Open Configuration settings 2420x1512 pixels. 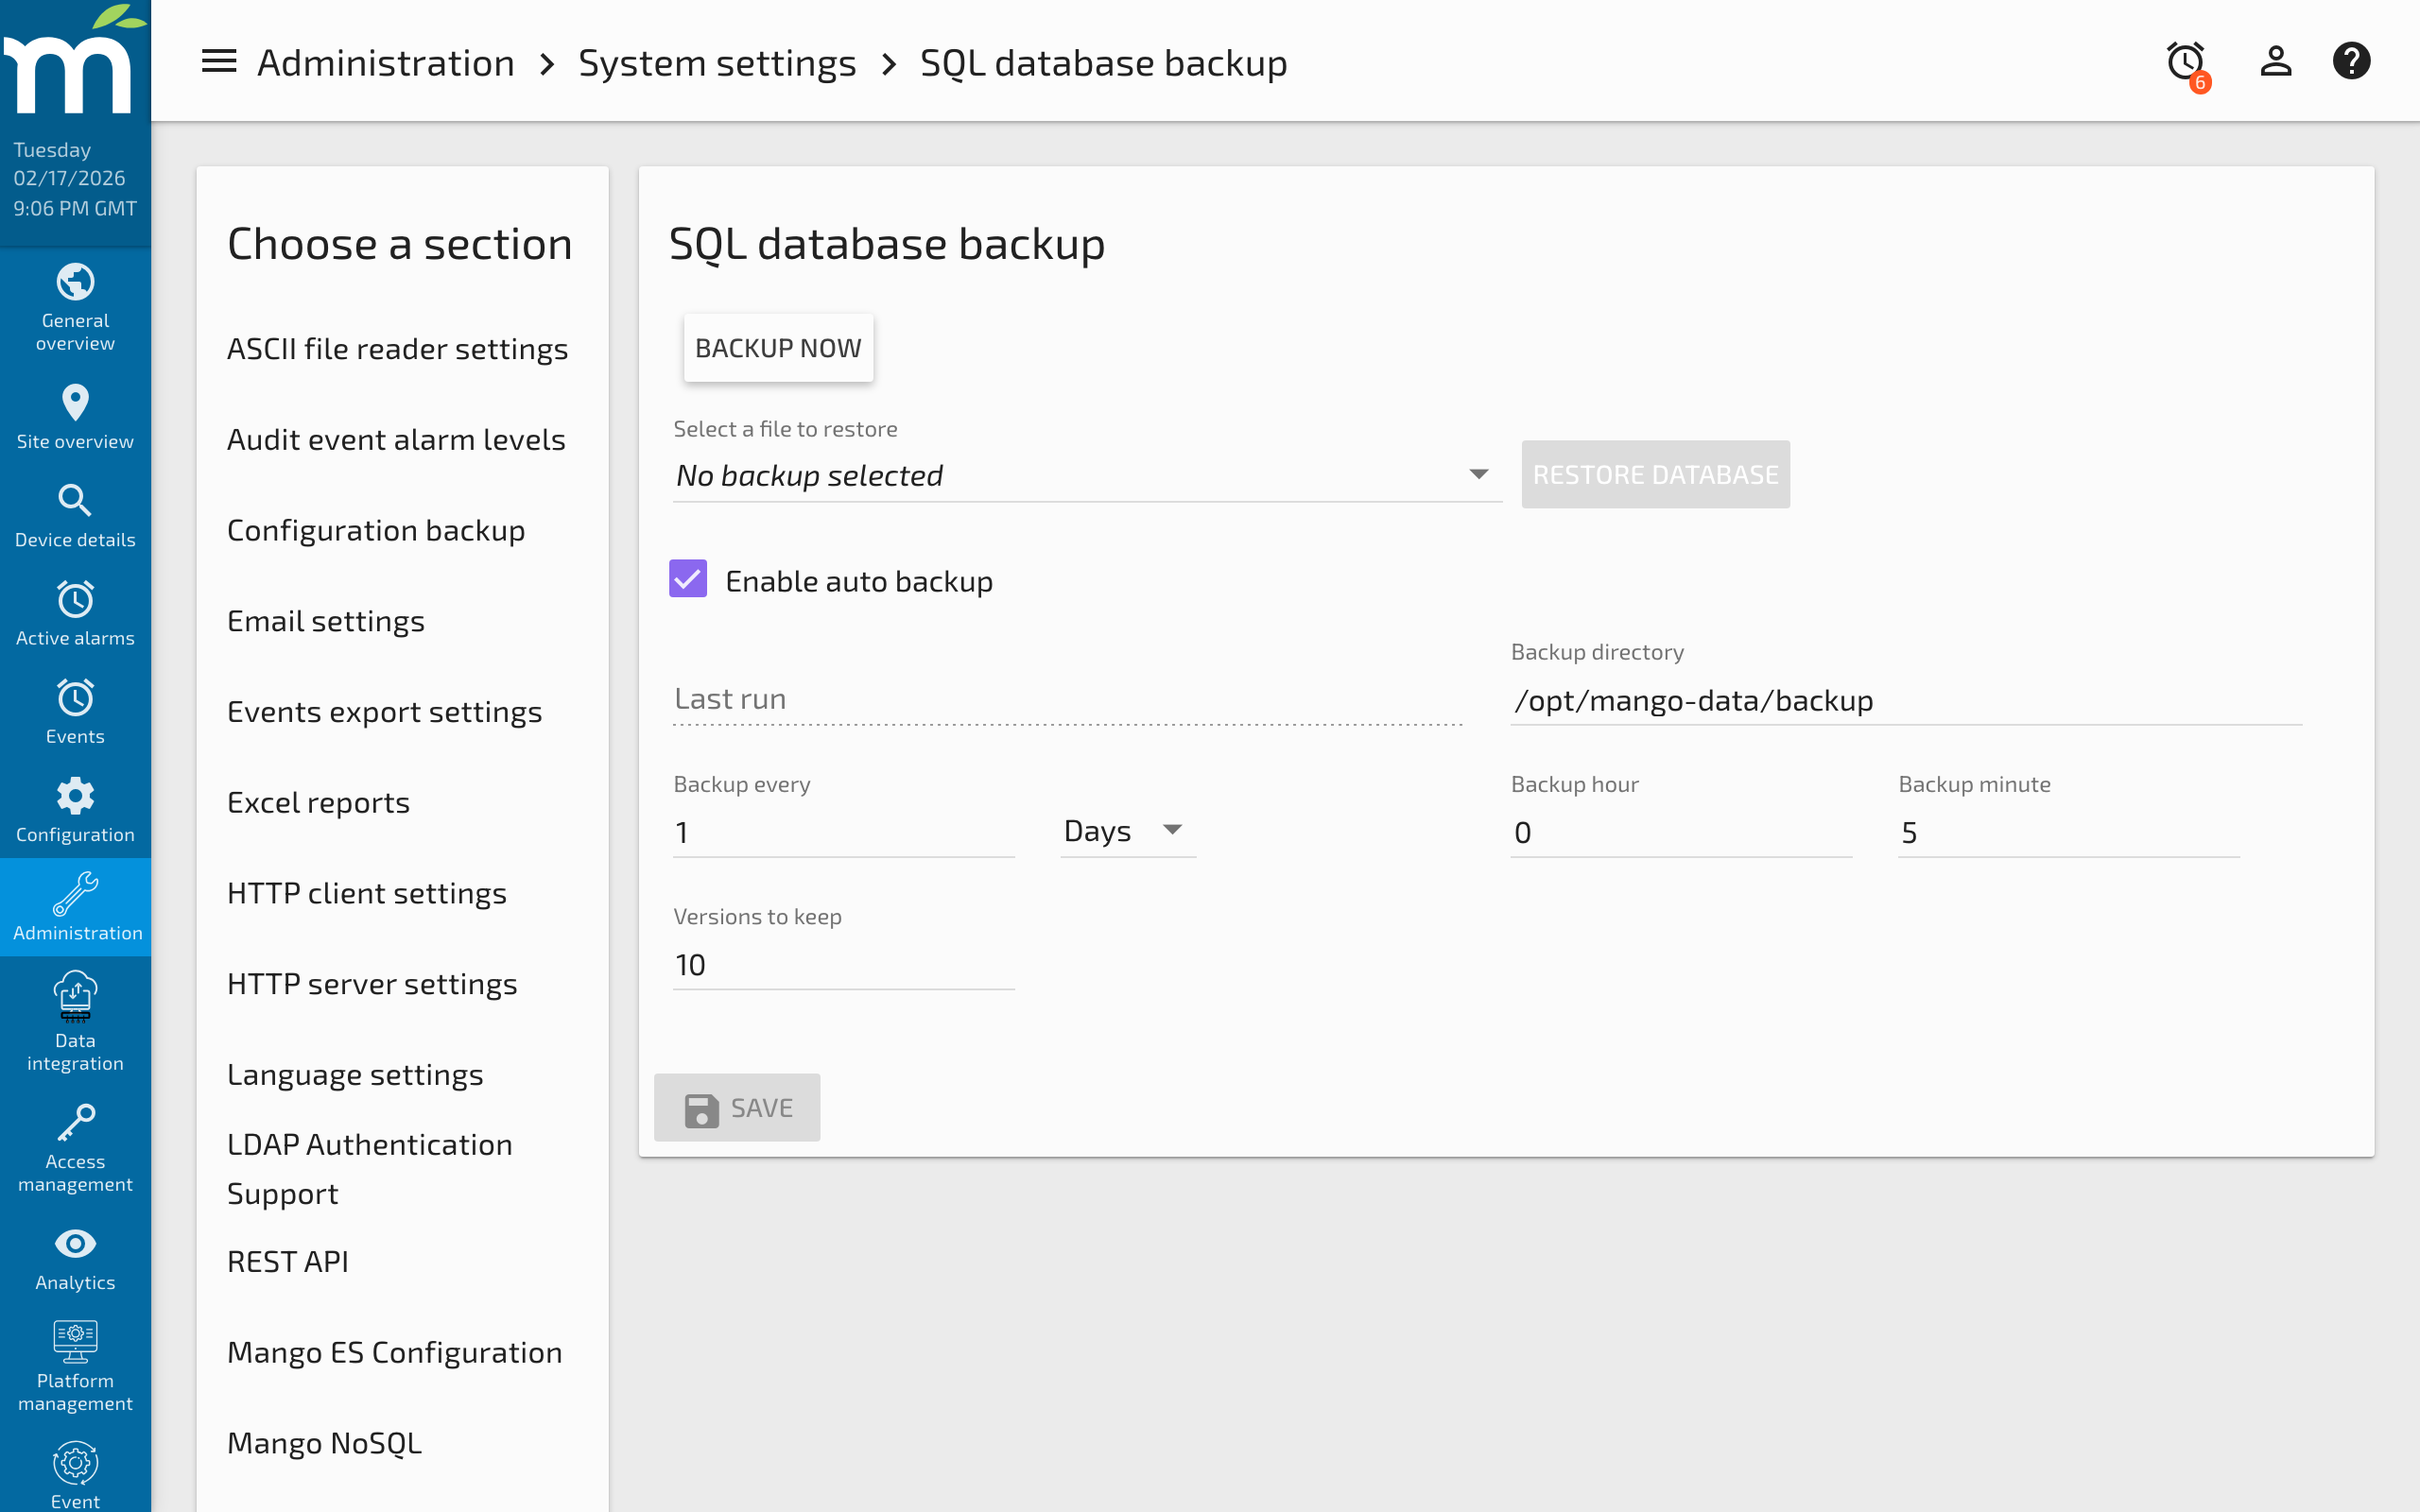click(x=75, y=808)
